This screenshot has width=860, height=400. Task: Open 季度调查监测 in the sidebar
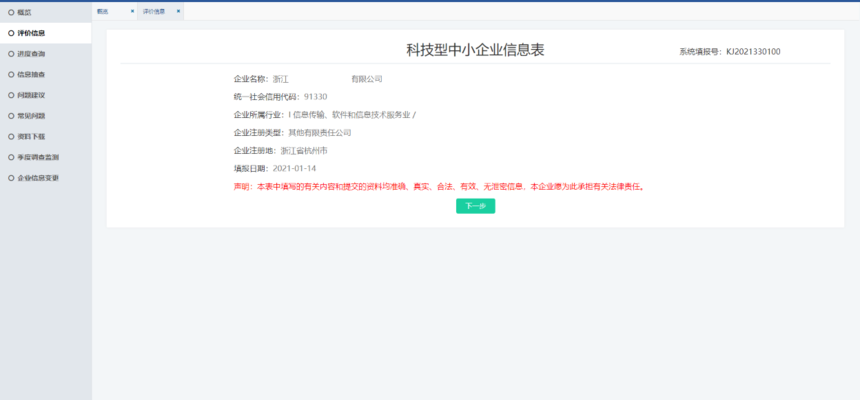(45, 157)
